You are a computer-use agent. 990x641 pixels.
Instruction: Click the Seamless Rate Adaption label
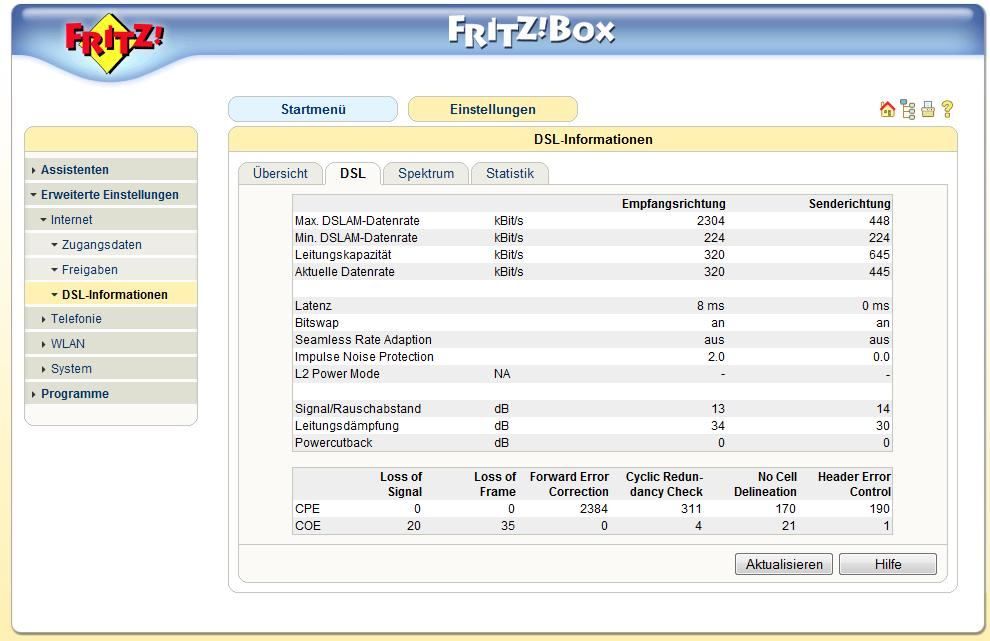(363, 340)
